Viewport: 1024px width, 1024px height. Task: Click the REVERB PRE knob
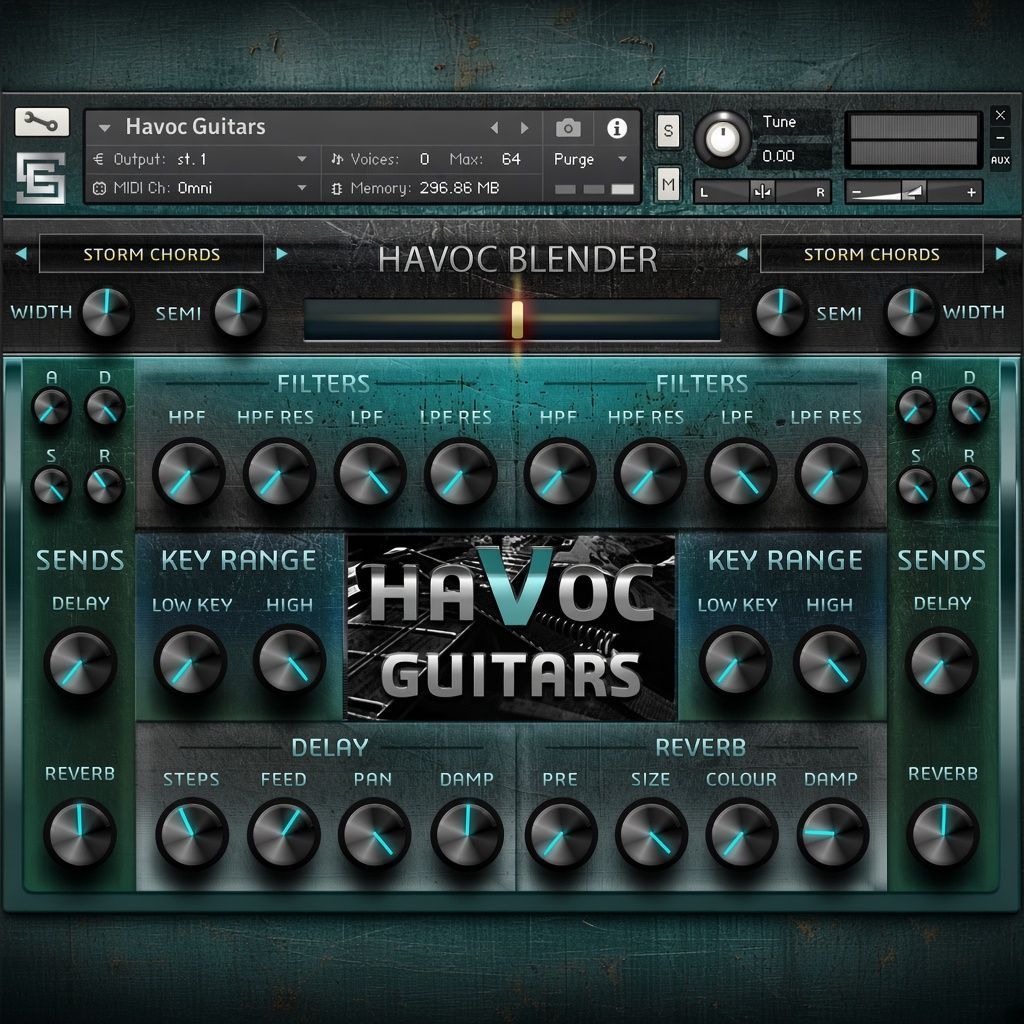561,834
